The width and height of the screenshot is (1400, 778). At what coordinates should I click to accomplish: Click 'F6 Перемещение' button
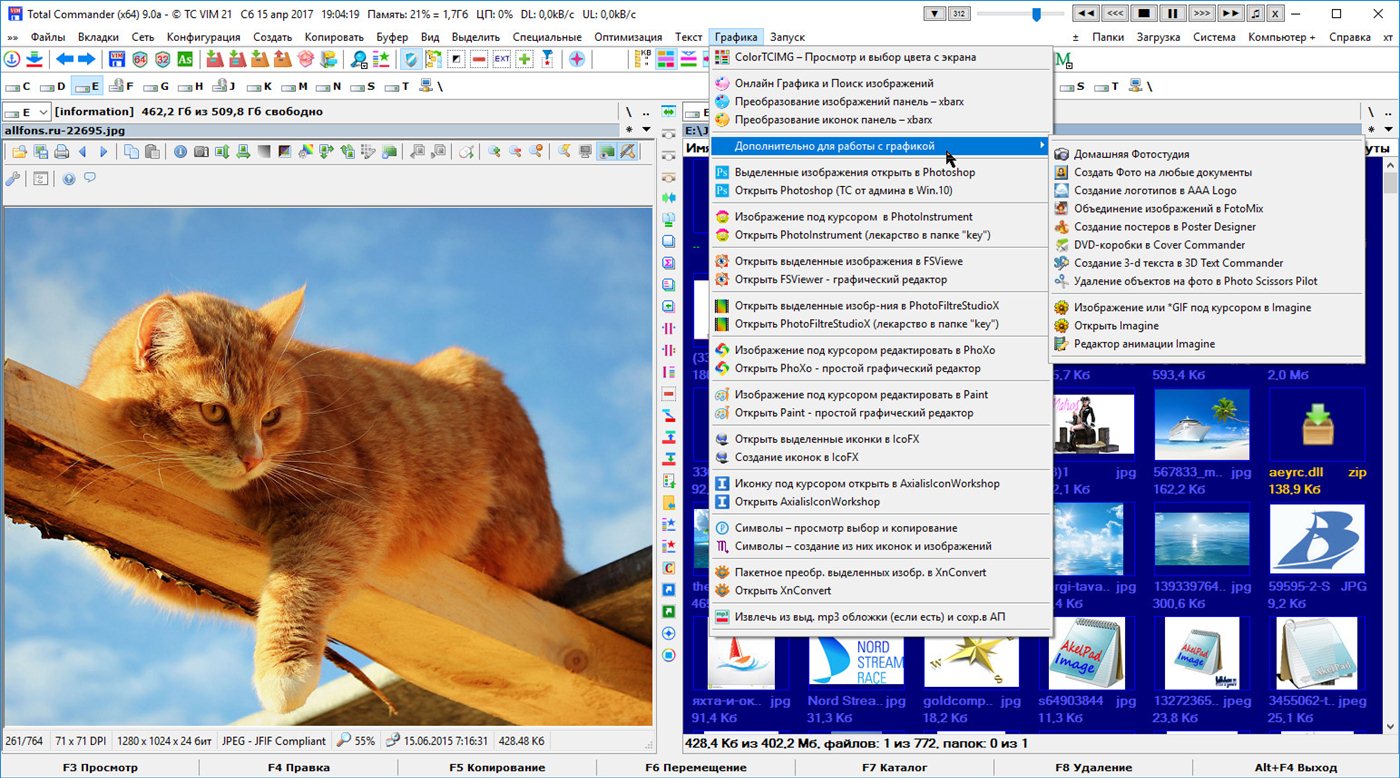[696, 768]
